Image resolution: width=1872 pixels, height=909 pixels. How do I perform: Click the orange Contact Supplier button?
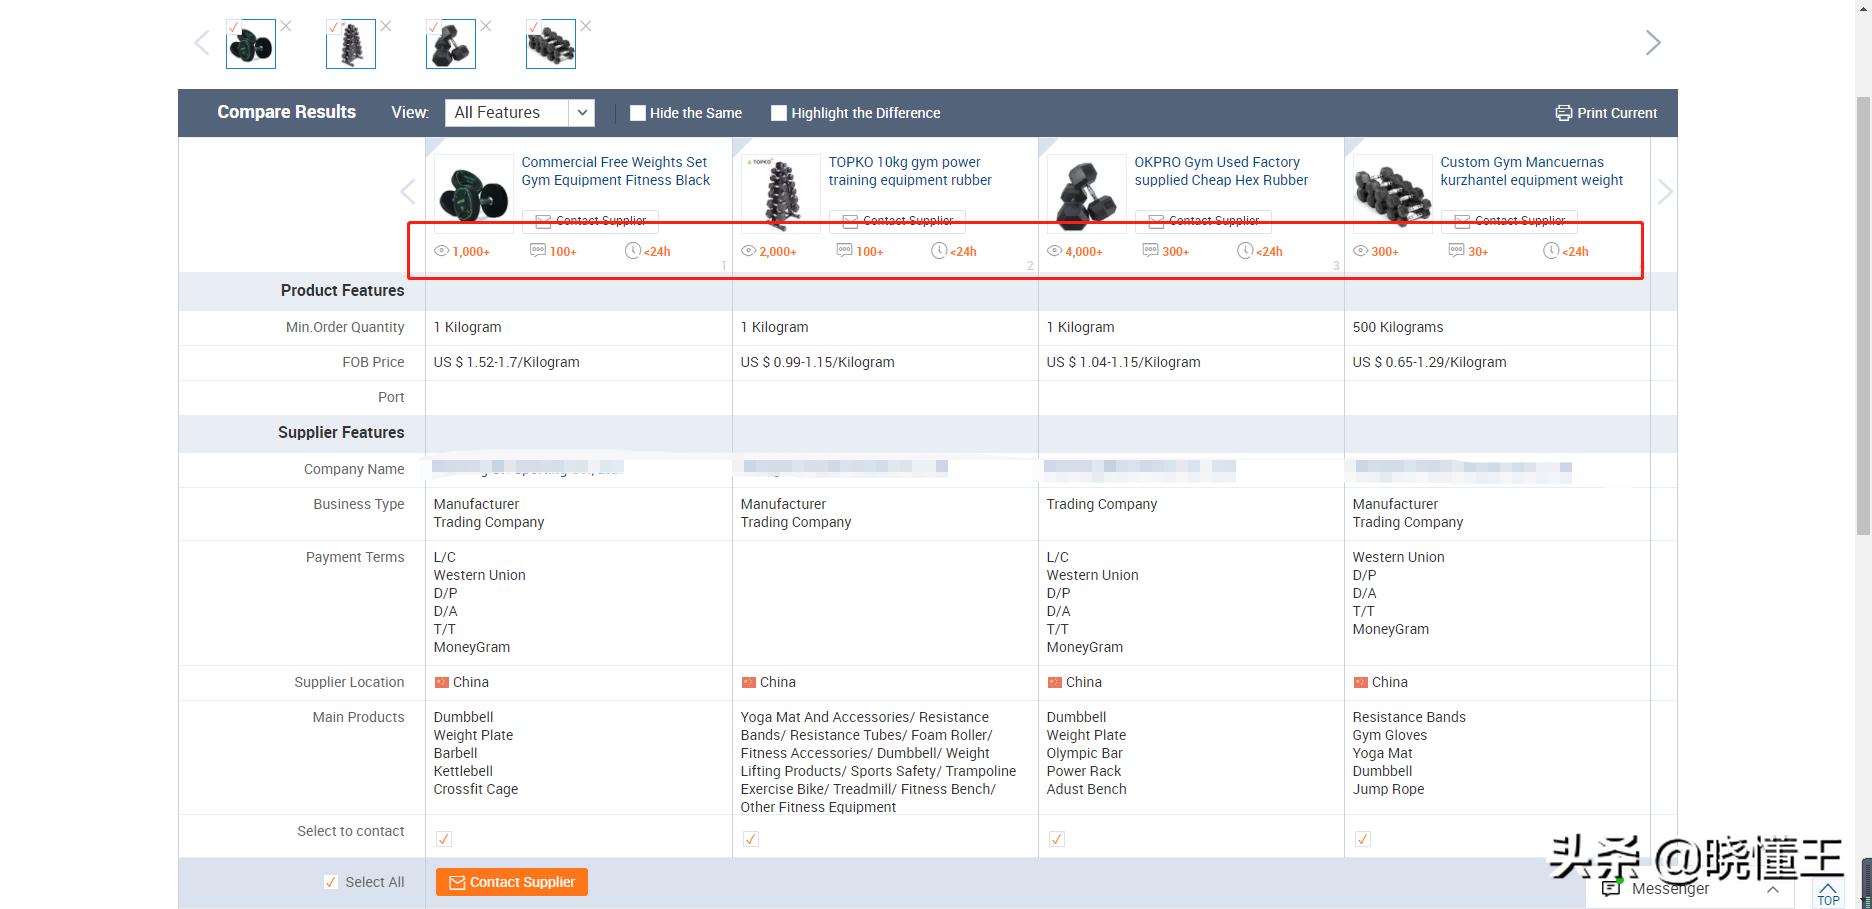point(511,882)
